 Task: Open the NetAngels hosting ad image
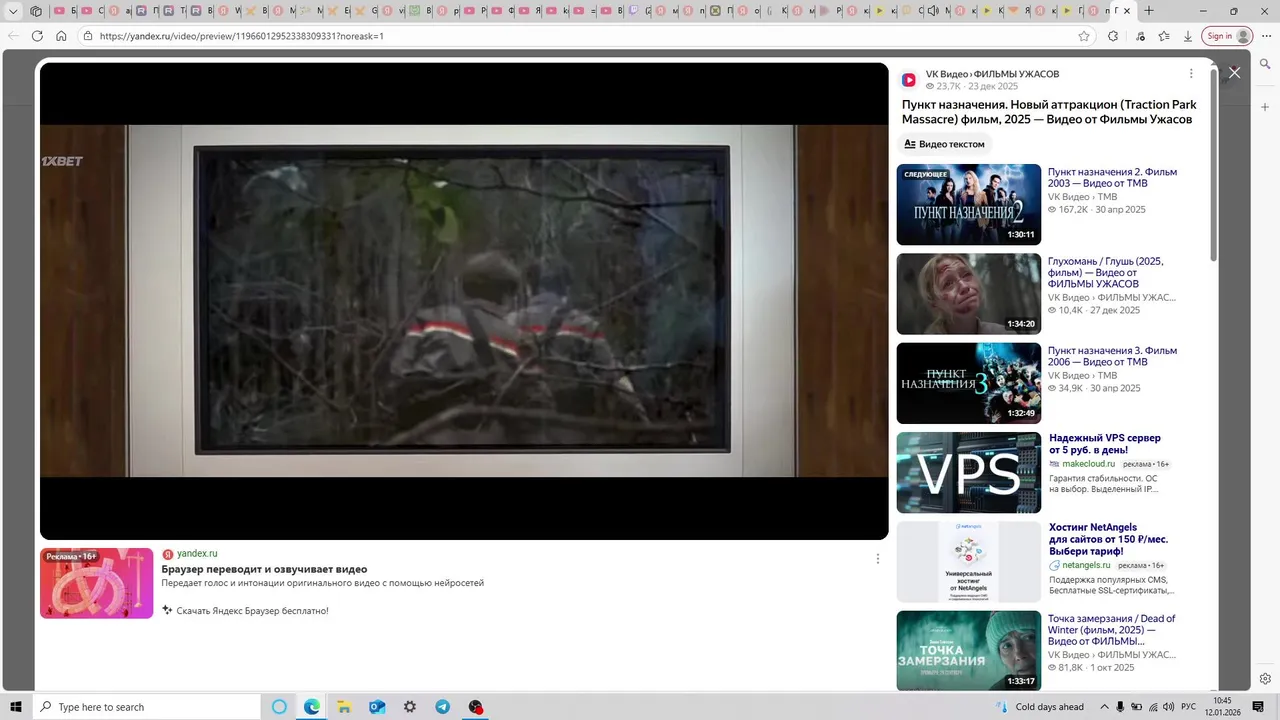tap(969, 562)
